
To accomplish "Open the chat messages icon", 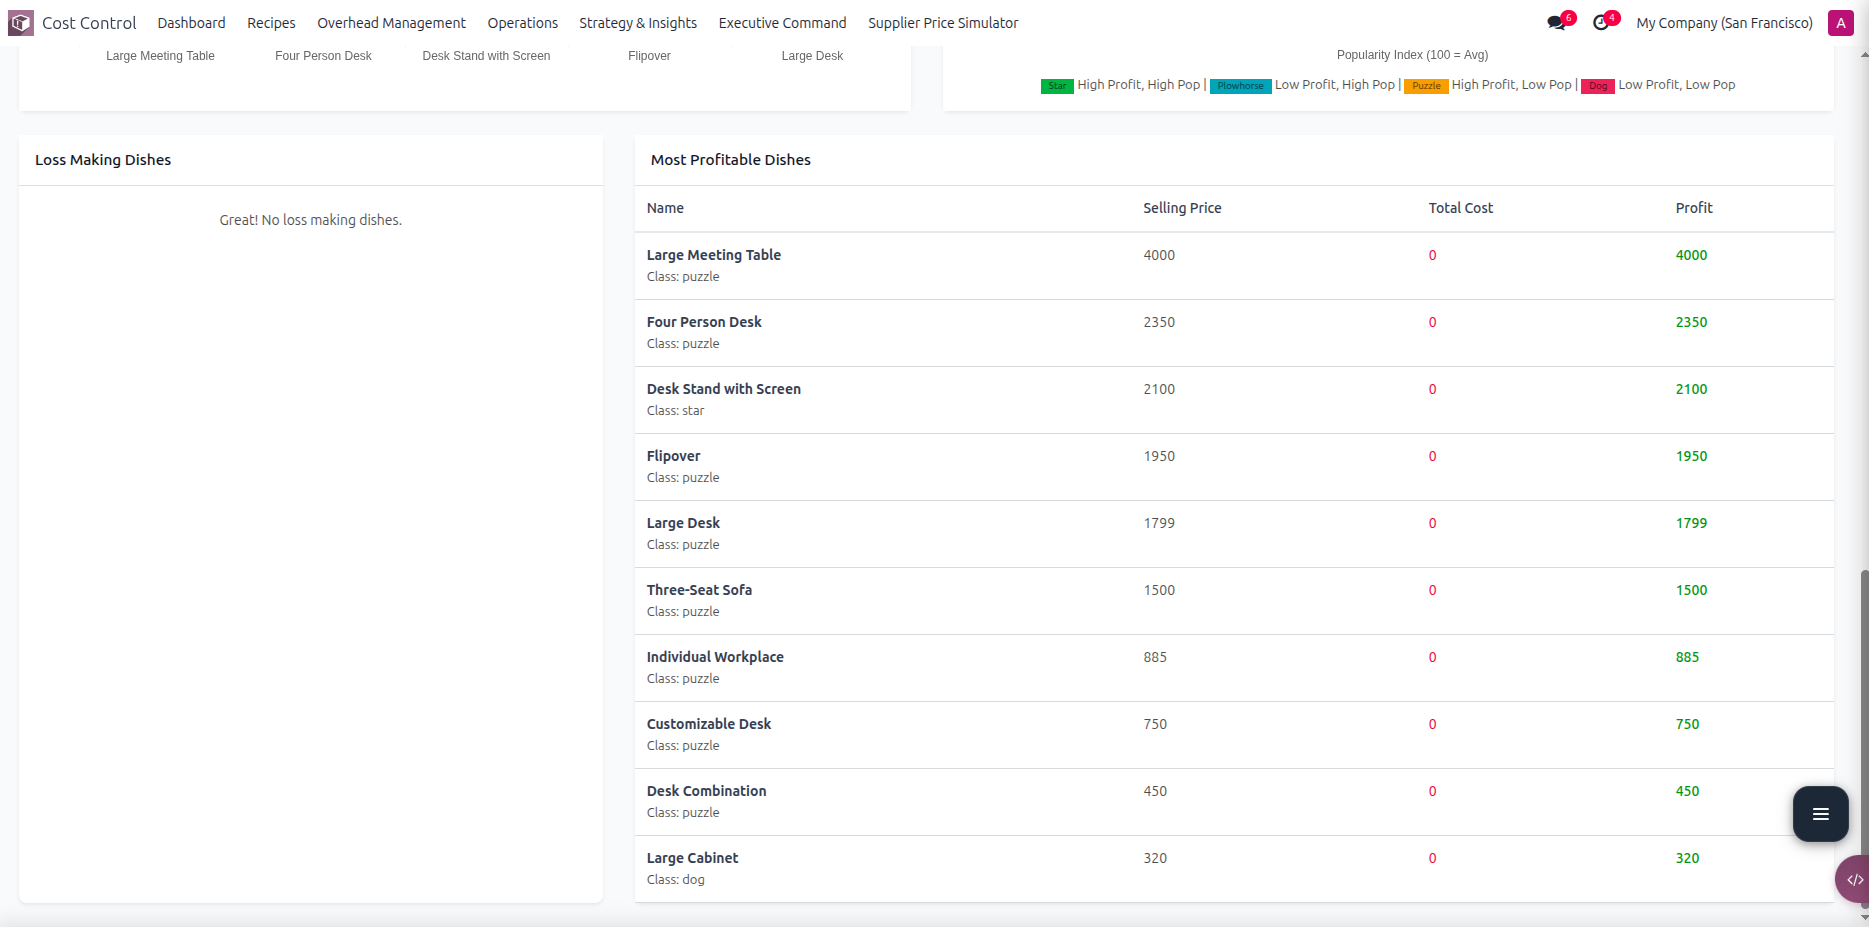I will point(1556,23).
